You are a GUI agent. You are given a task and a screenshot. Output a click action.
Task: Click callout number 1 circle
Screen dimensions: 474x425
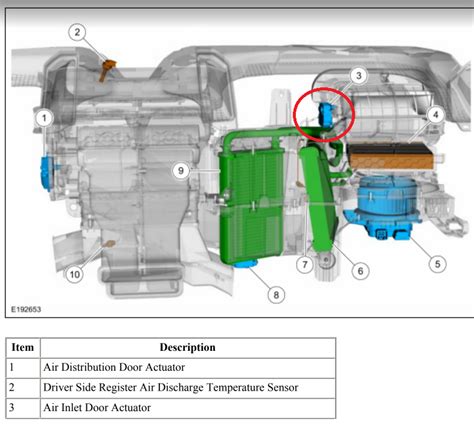point(44,118)
